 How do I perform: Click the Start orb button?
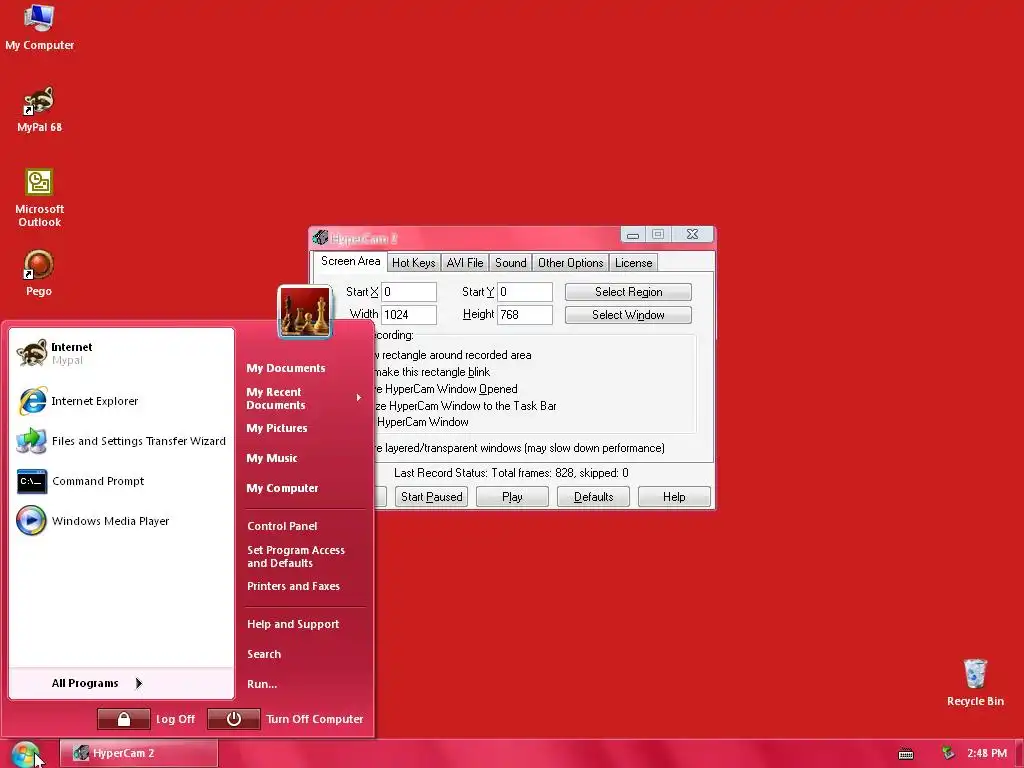pyautogui.click(x=26, y=754)
